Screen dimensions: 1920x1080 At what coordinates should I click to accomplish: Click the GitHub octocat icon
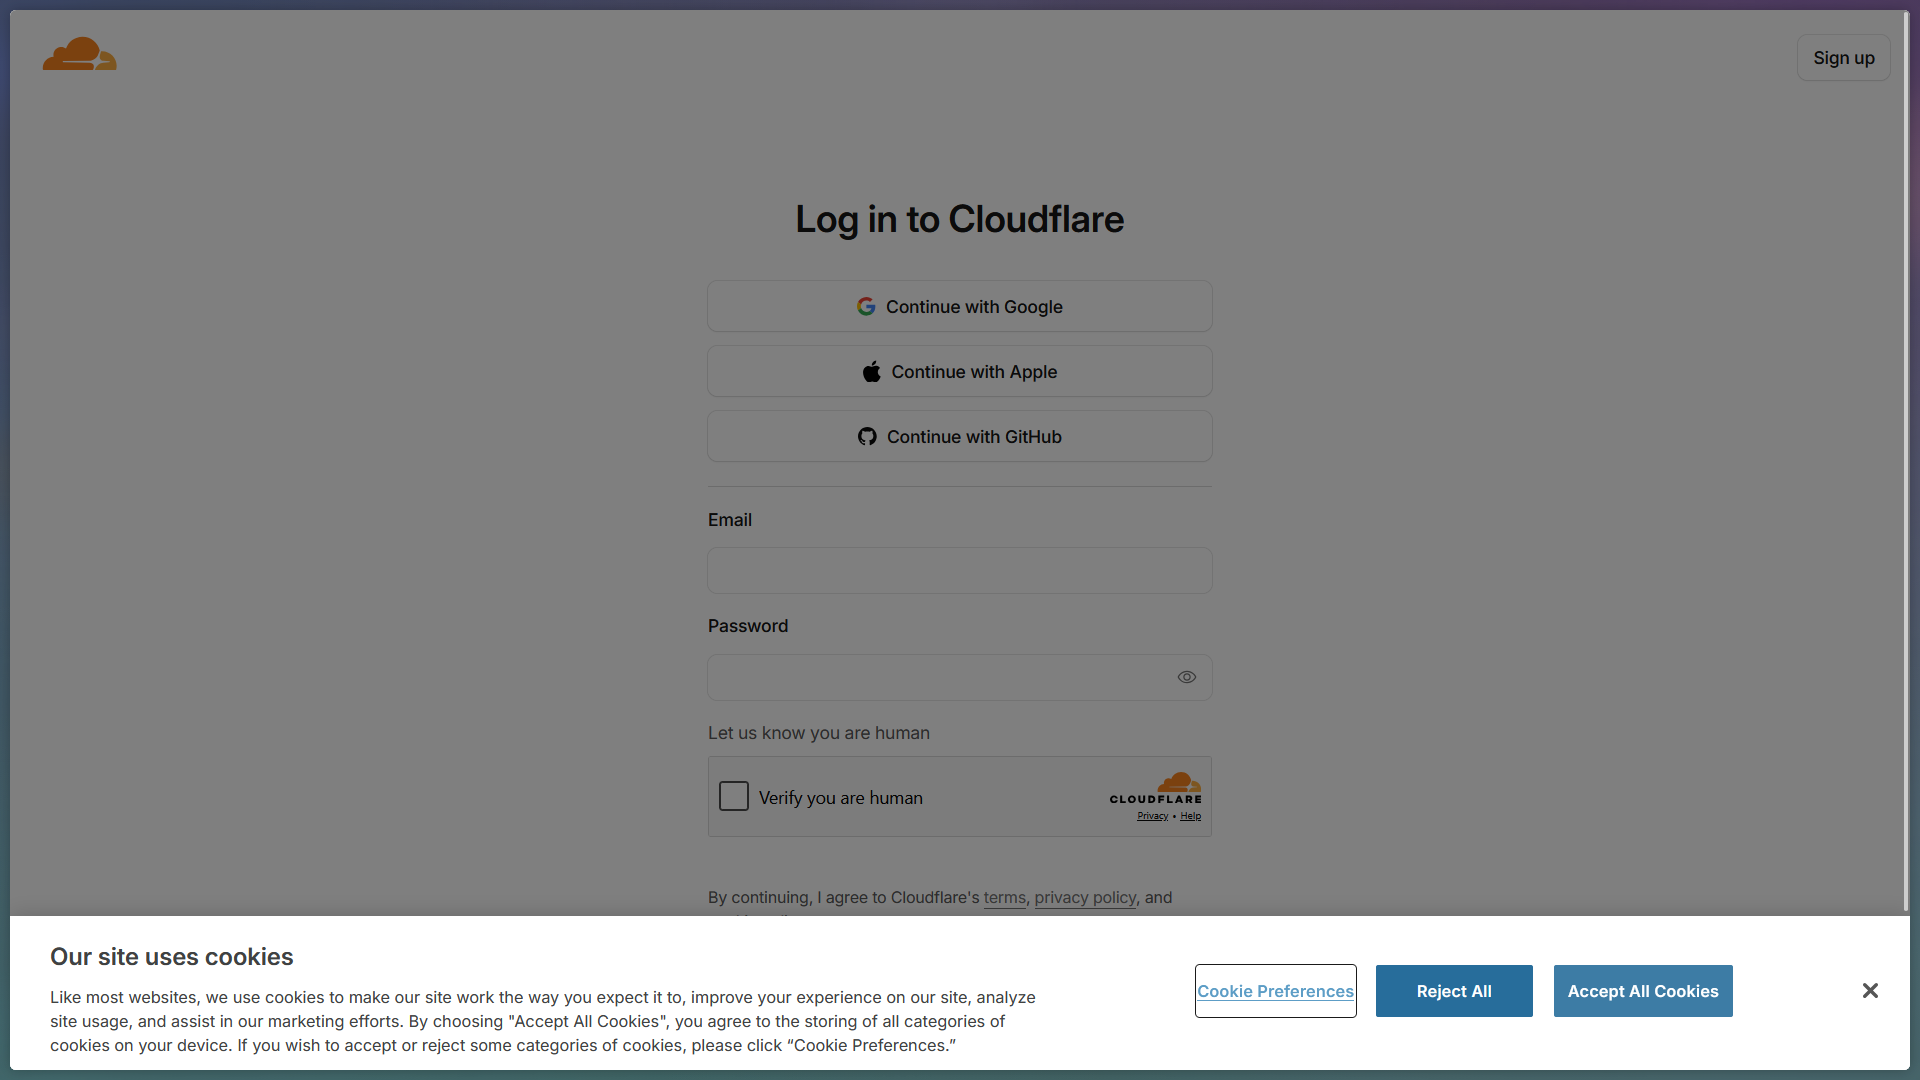(x=867, y=437)
